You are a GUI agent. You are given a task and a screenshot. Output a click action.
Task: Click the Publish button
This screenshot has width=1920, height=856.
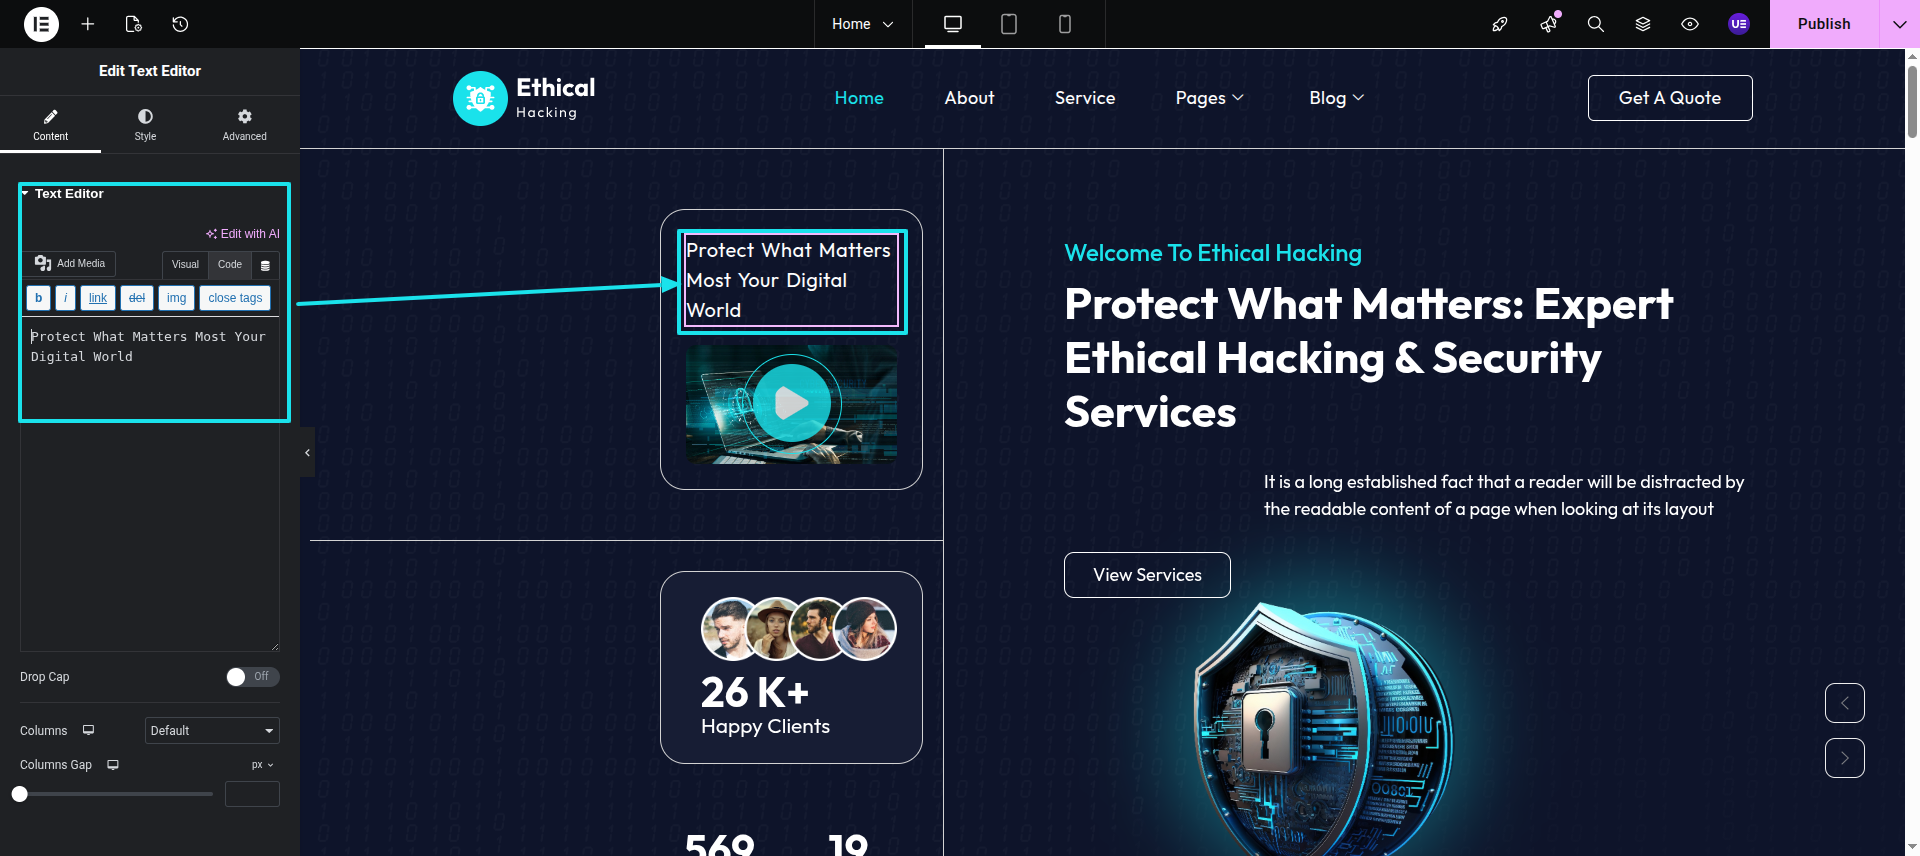(1823, 24)
